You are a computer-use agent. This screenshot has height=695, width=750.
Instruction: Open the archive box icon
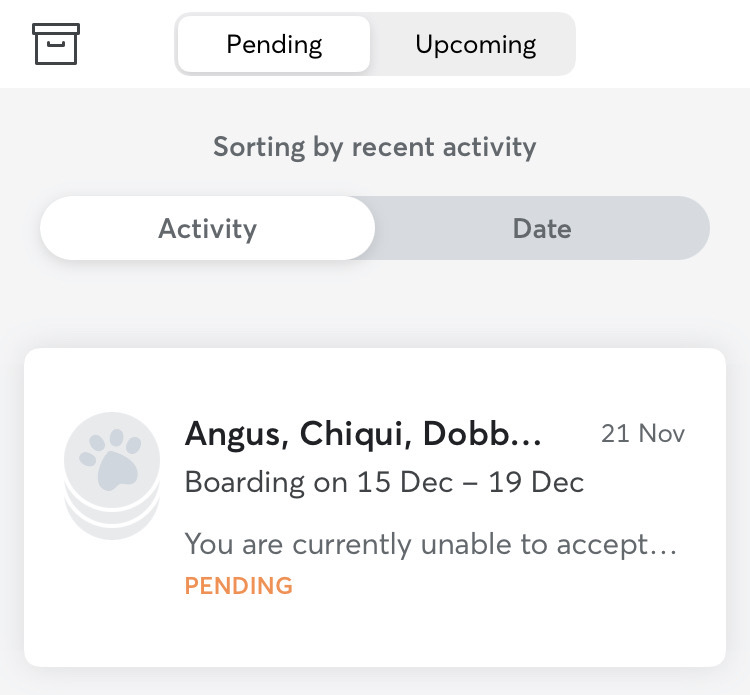56,44
